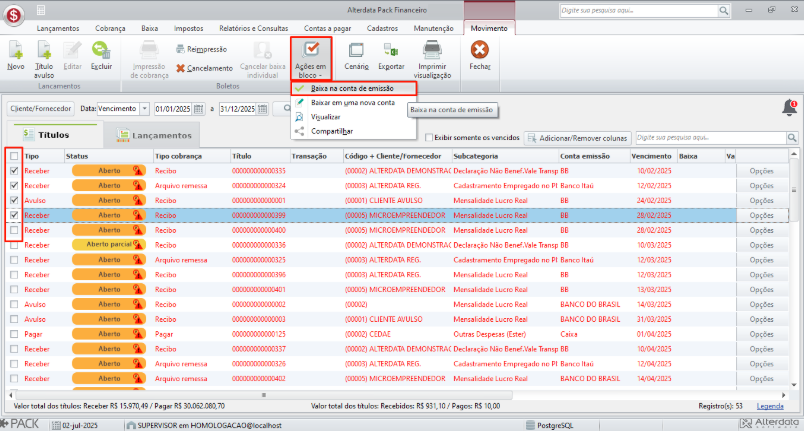Check the row for título 00000000000400
This screenshot has width=804, height=431.
tap(14, 230)
